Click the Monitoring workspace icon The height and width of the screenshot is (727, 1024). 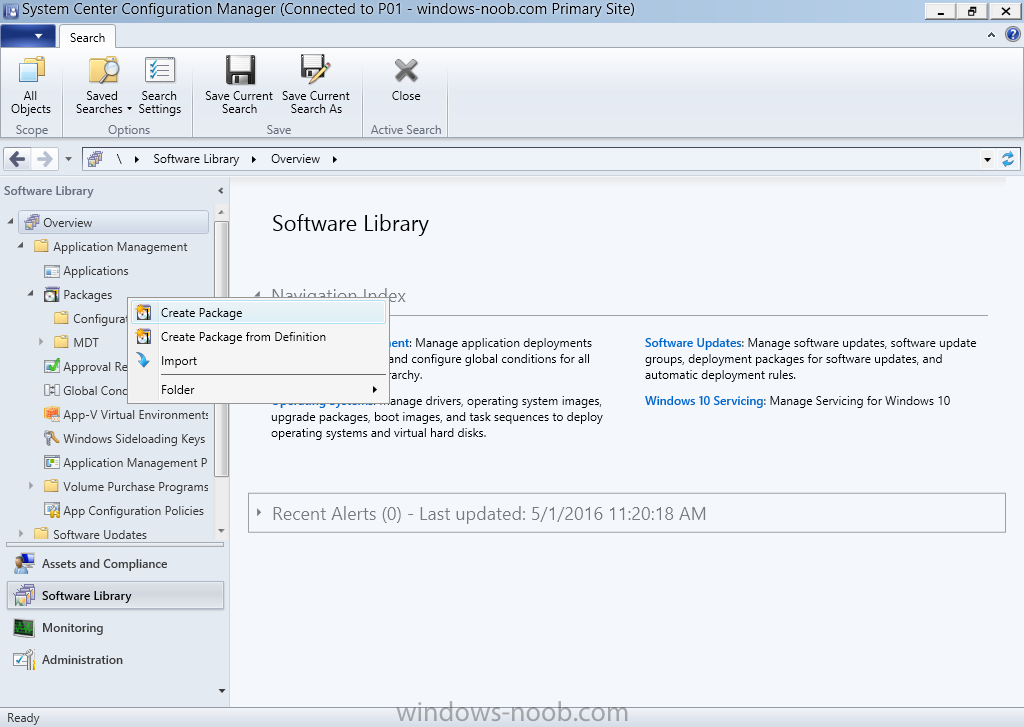(24, 628)
